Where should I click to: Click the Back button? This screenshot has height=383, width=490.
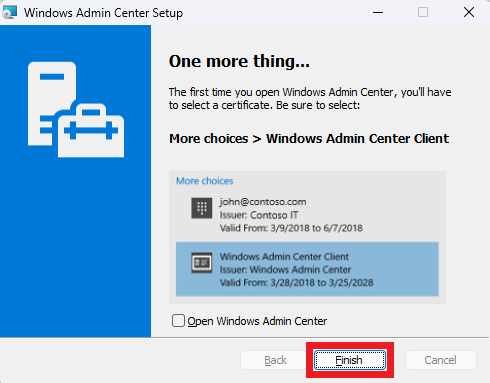275,360
